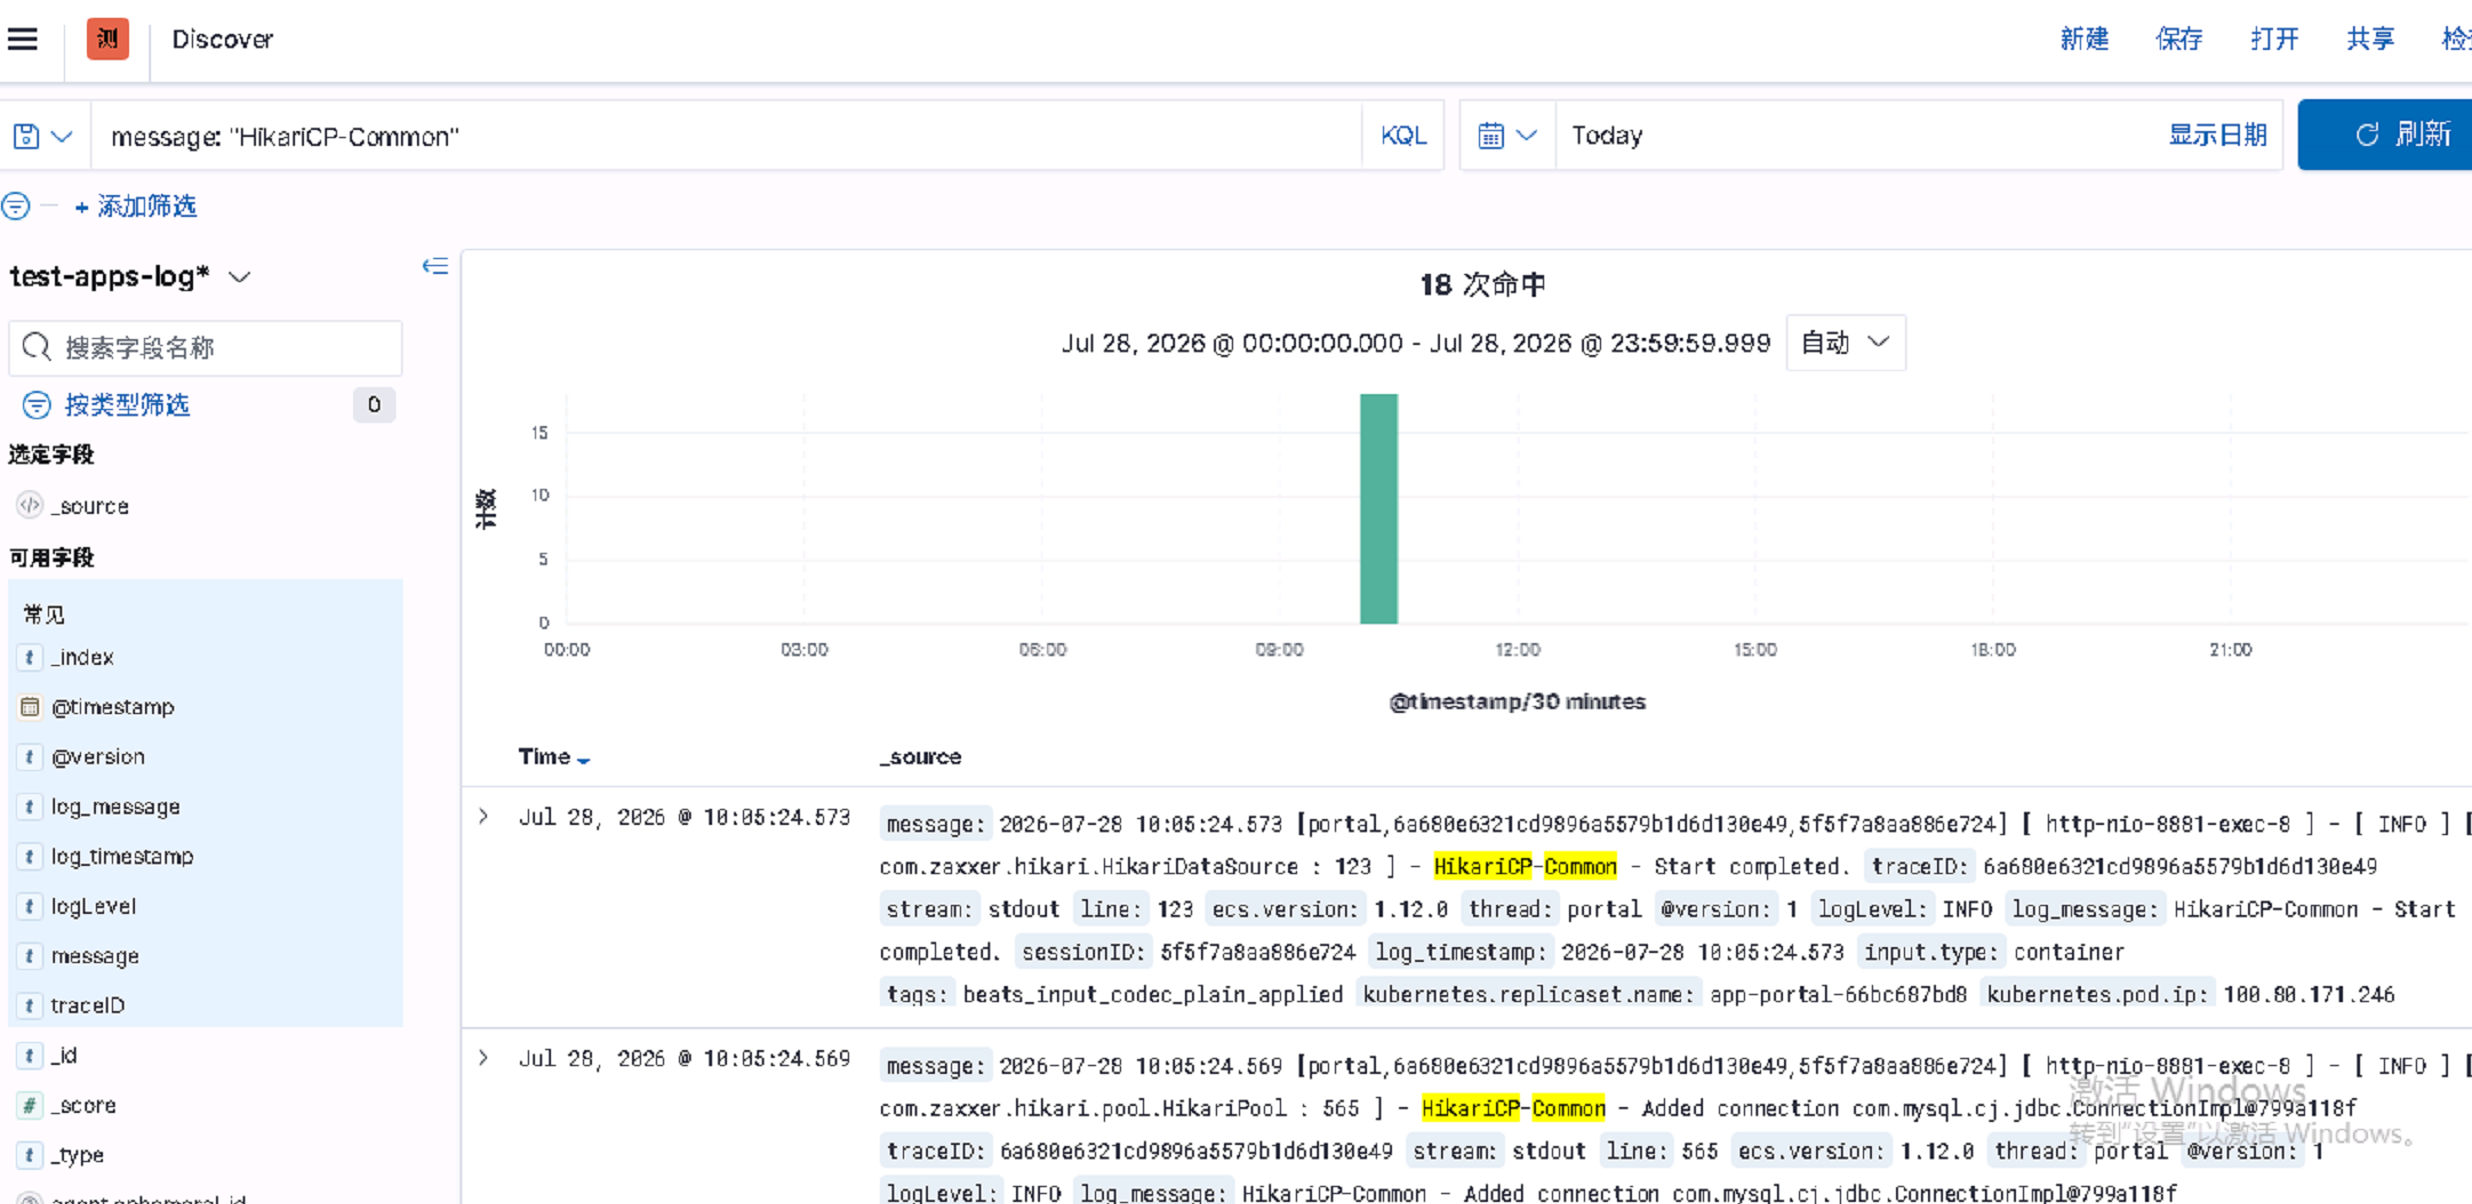
Task: Select the _index field
Action: tap(83, 657)
